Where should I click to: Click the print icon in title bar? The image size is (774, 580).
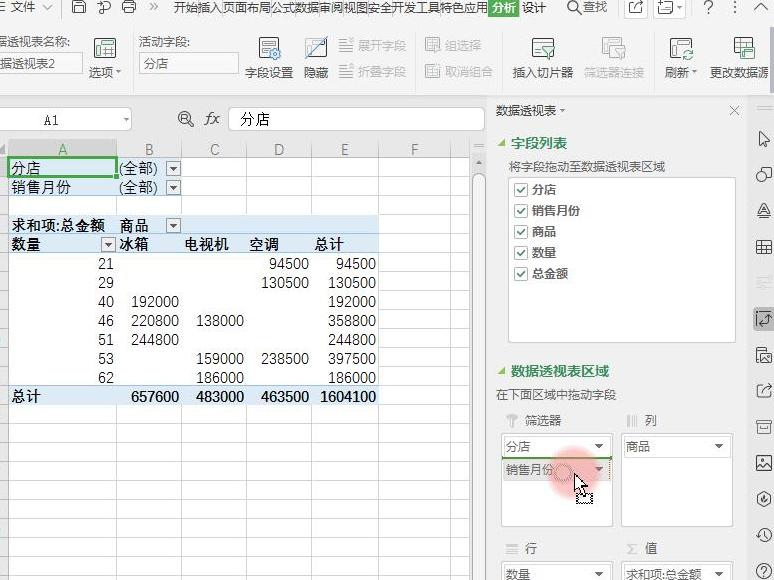[129, 7]
